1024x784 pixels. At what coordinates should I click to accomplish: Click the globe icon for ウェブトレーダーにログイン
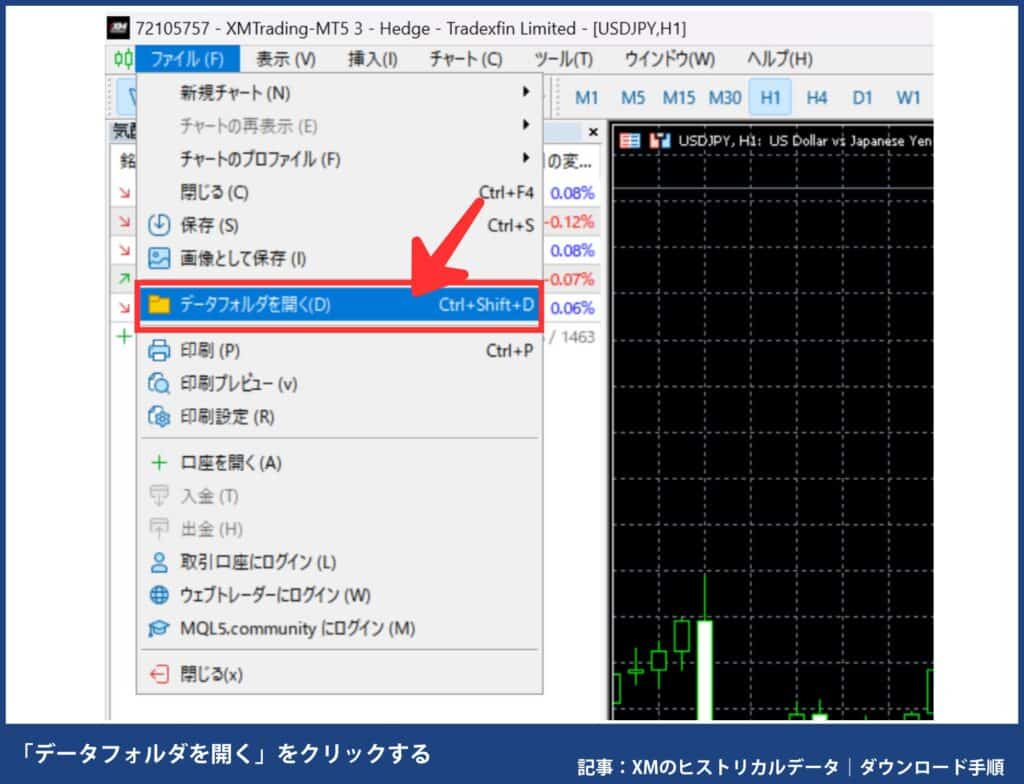coord(161,595)
